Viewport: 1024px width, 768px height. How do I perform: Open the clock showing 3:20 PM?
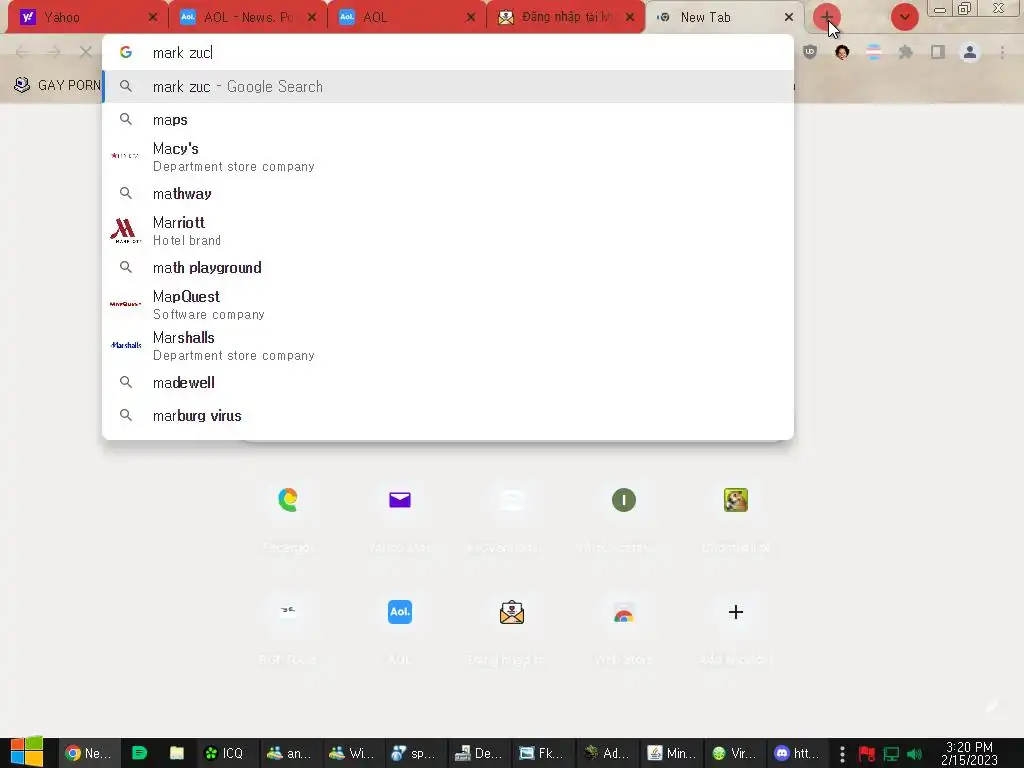click(969, 754)
